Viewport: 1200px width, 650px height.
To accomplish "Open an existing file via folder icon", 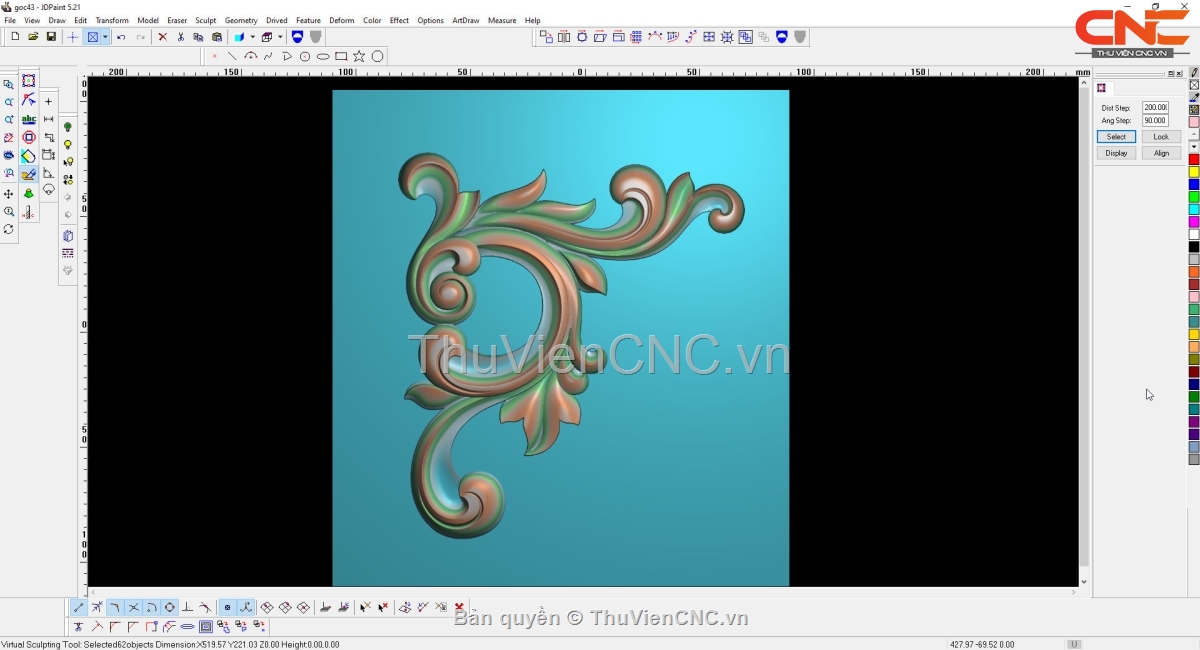I will (x=33, y=37).
